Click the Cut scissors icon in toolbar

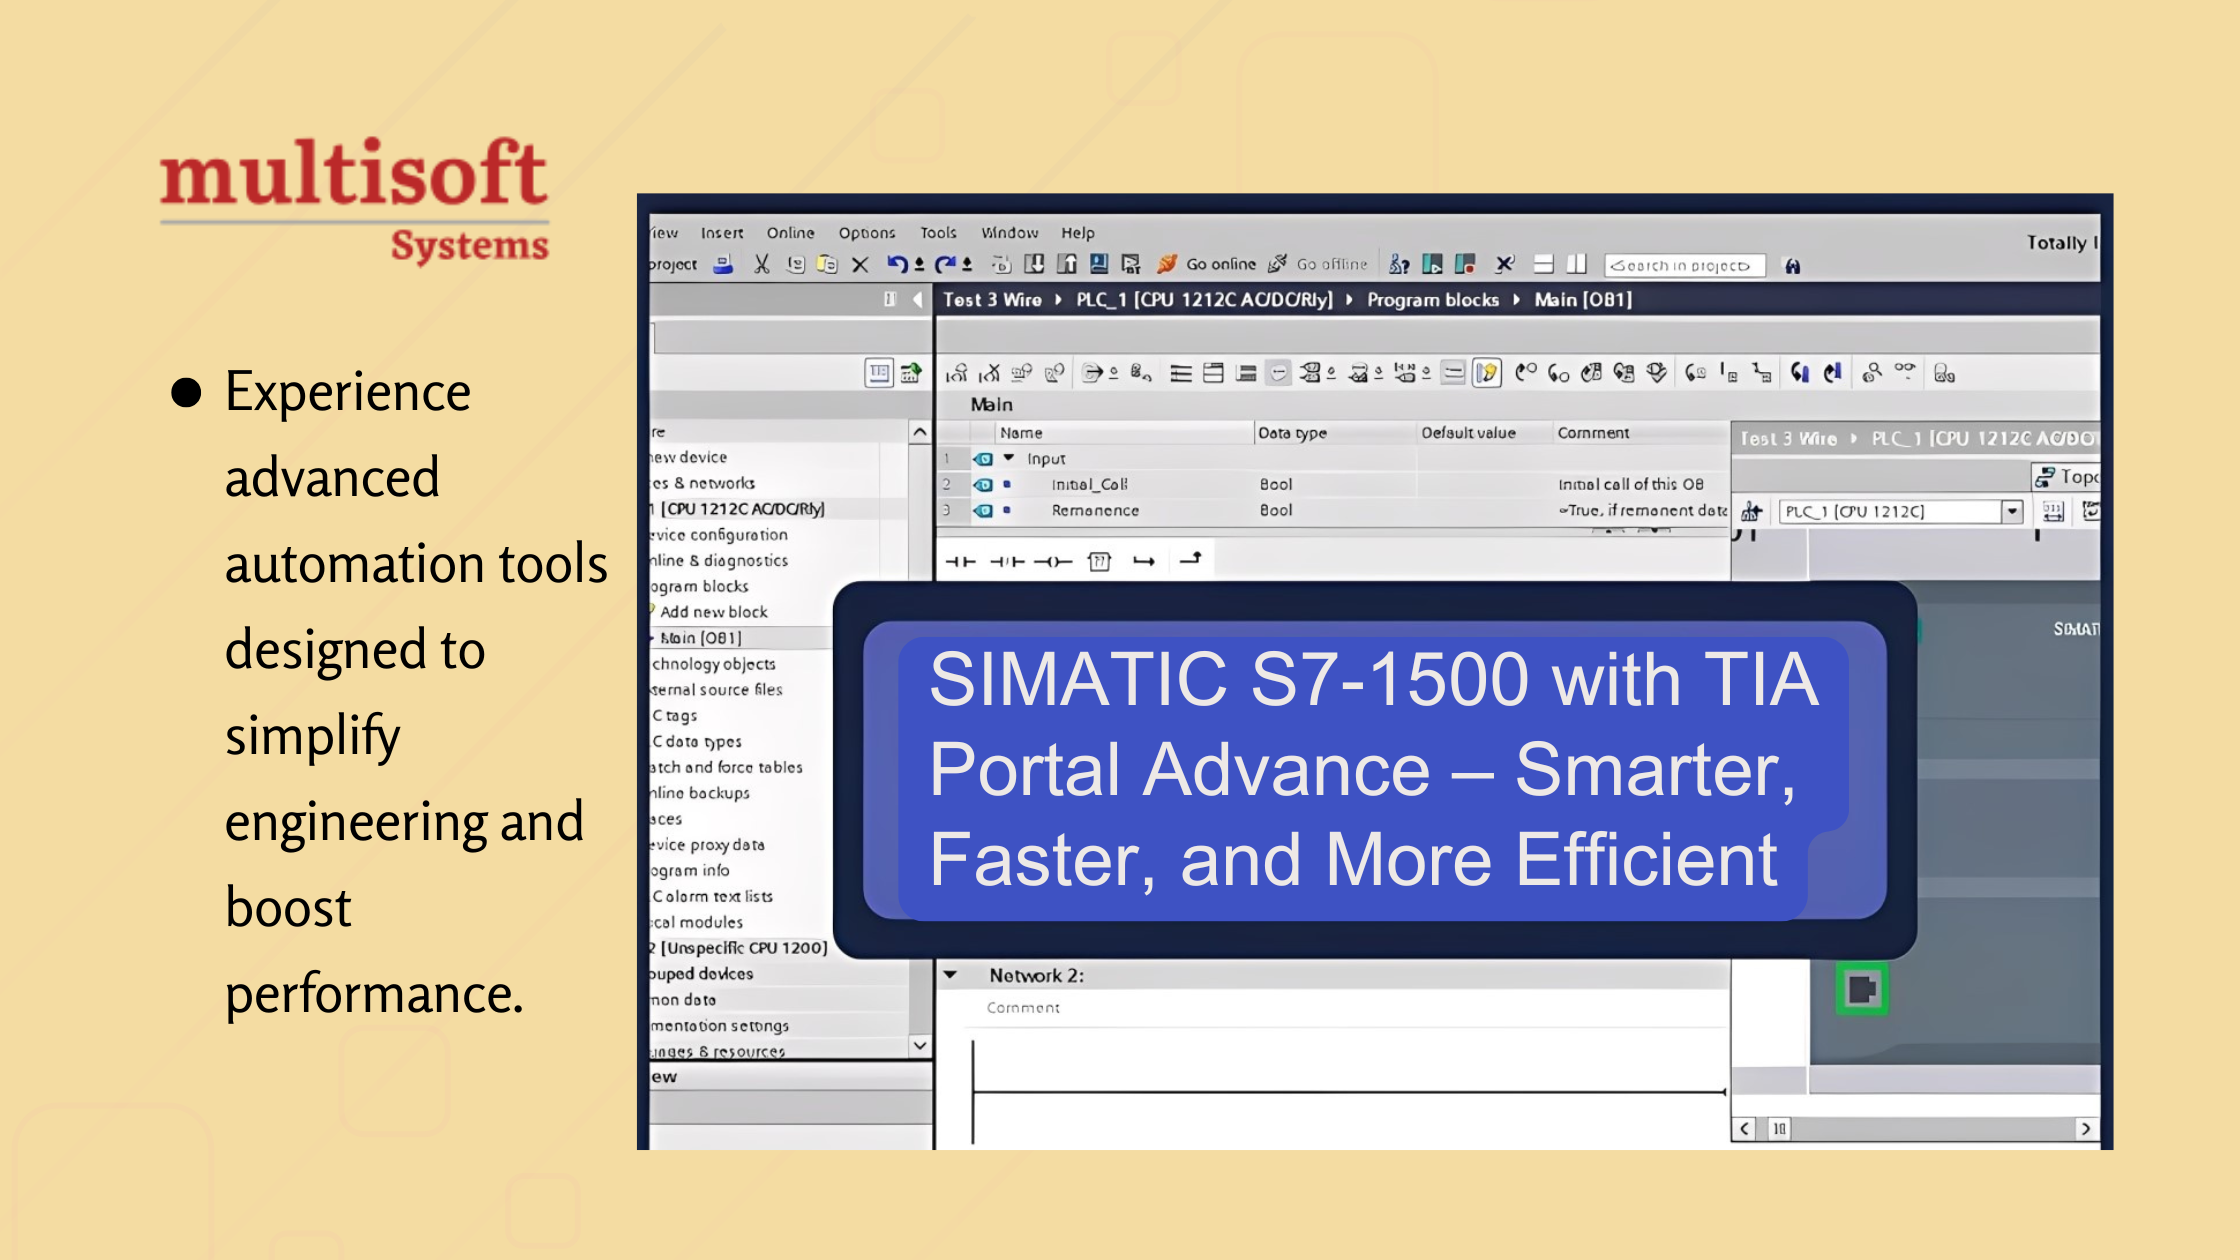pos(762,264)
